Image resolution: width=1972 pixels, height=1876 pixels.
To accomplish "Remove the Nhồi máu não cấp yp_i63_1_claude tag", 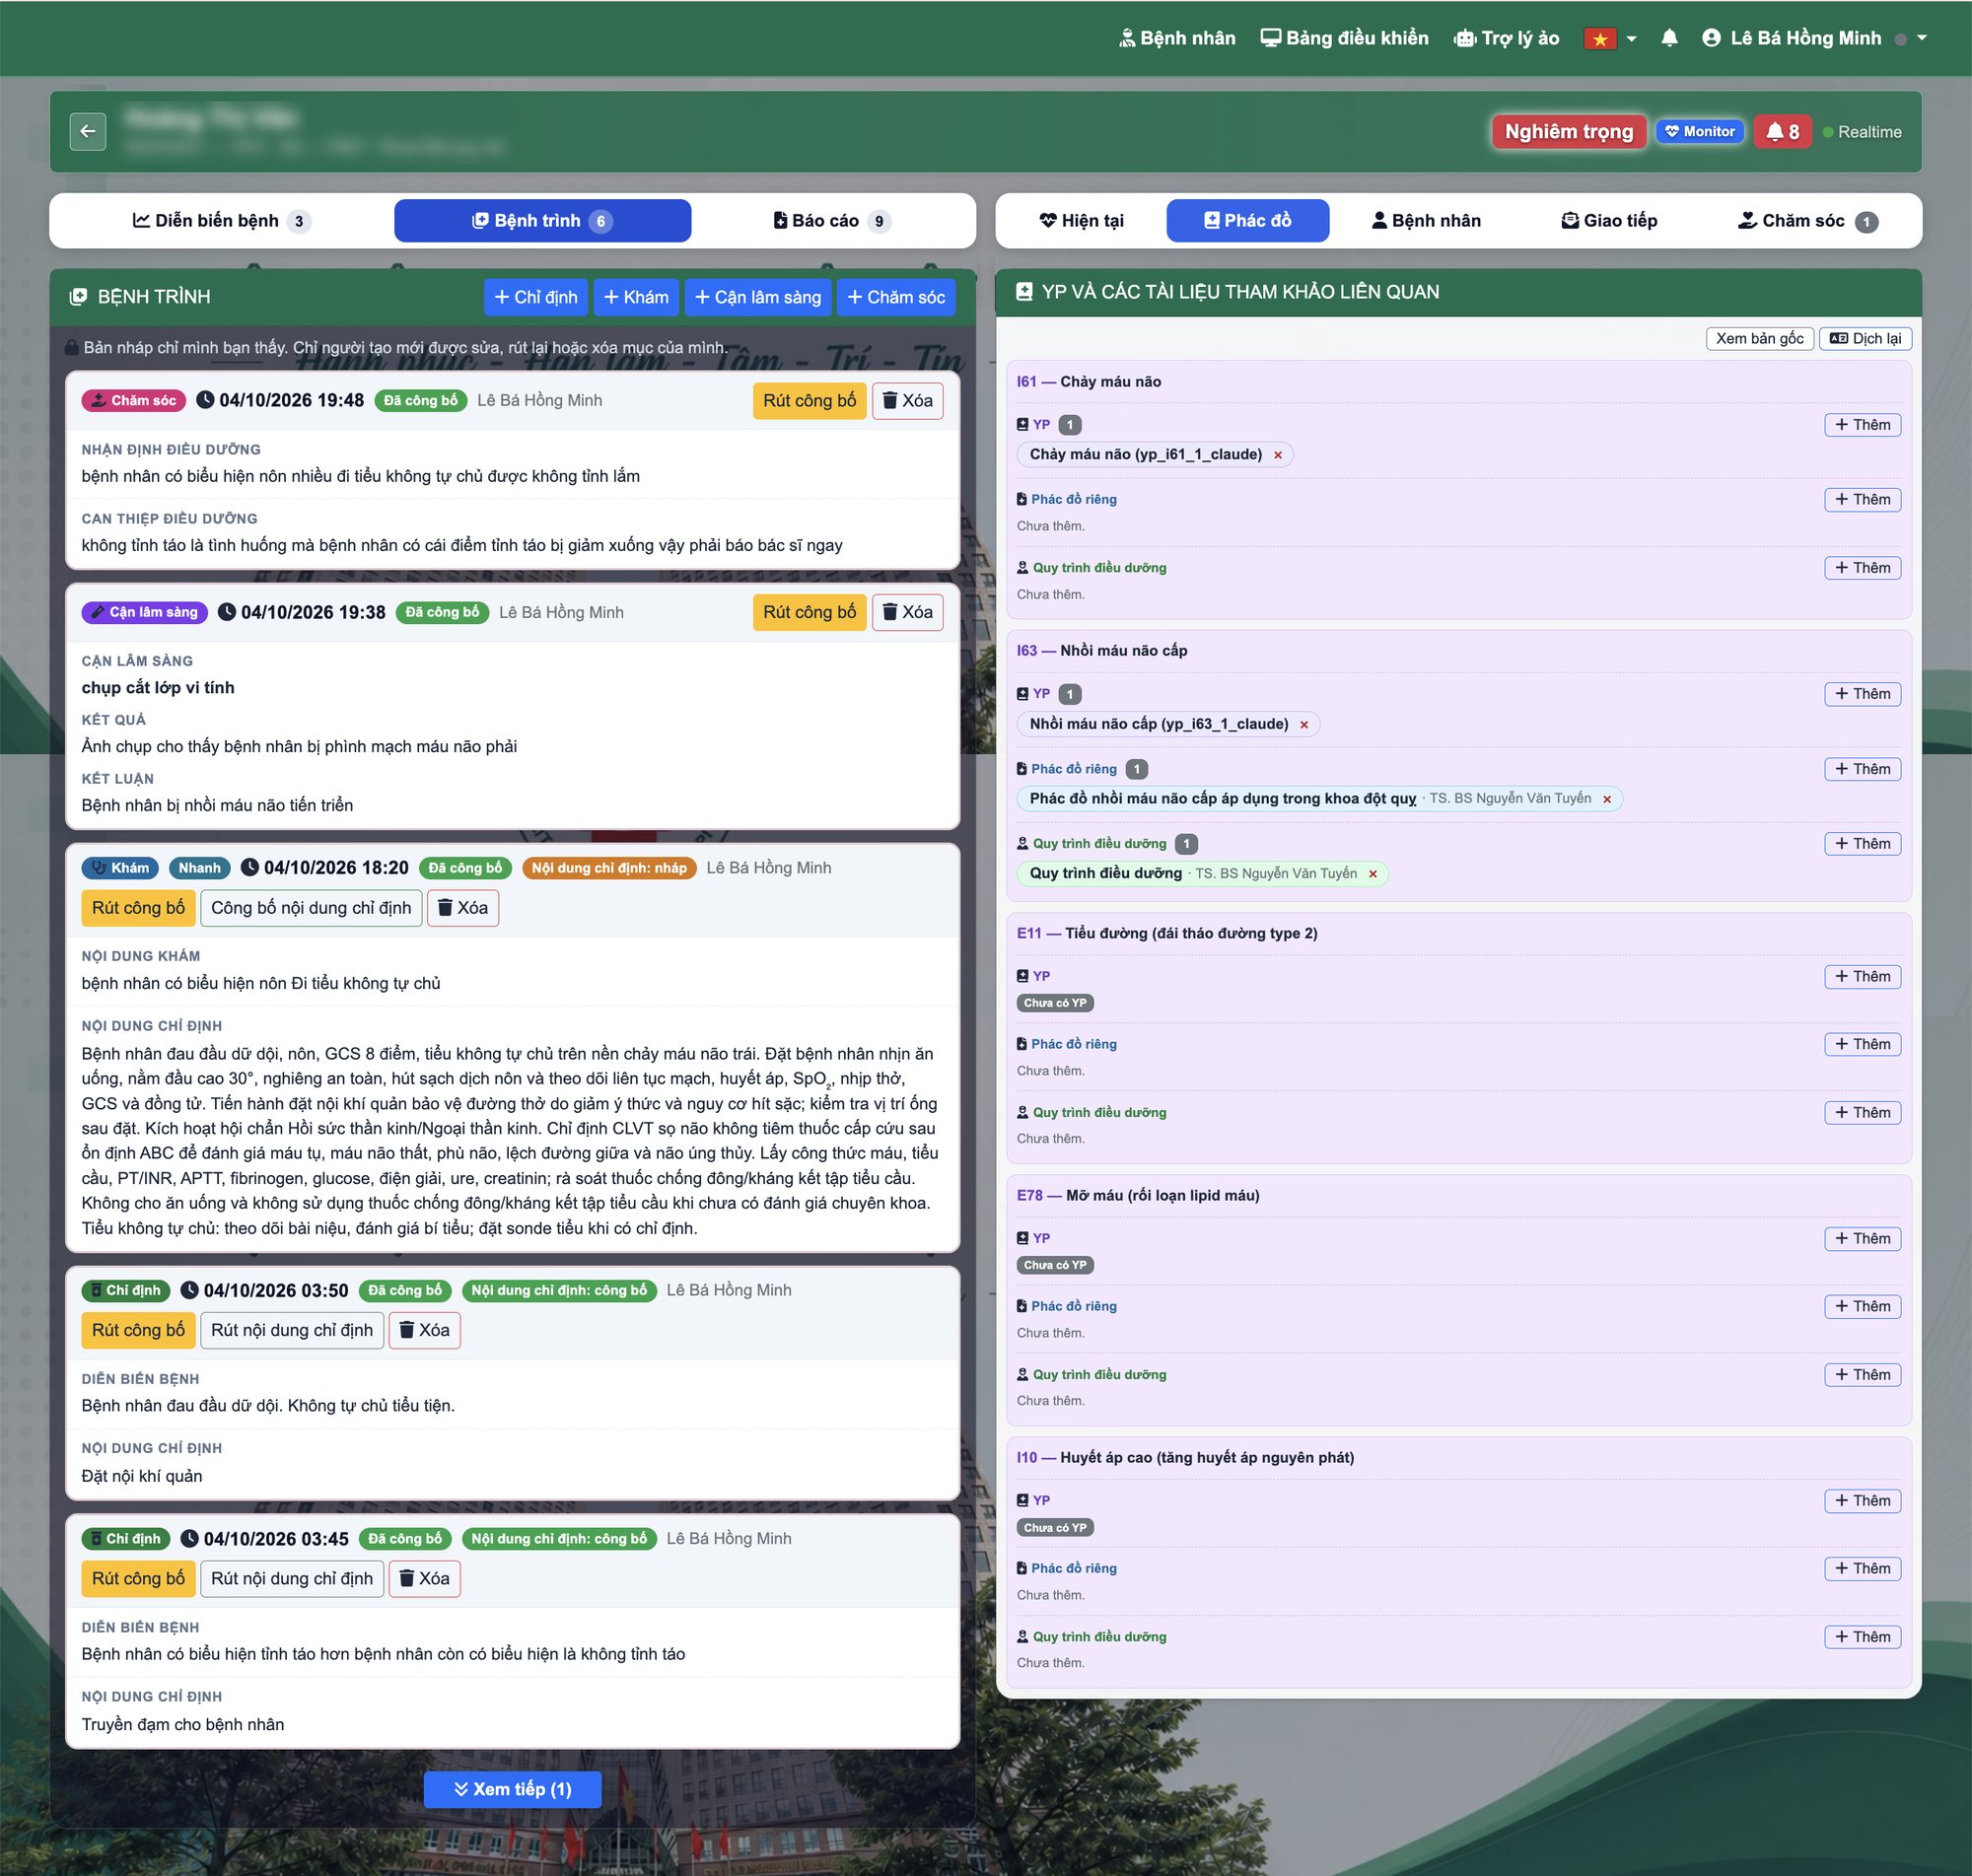I will 1304,725.
